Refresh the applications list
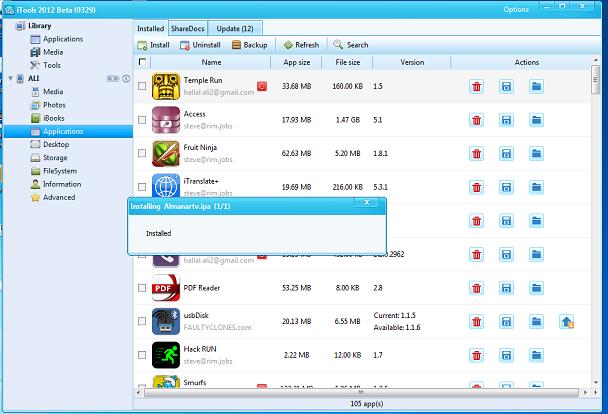Viewport: 608px width, 414px height. click(x=301, y=45)
